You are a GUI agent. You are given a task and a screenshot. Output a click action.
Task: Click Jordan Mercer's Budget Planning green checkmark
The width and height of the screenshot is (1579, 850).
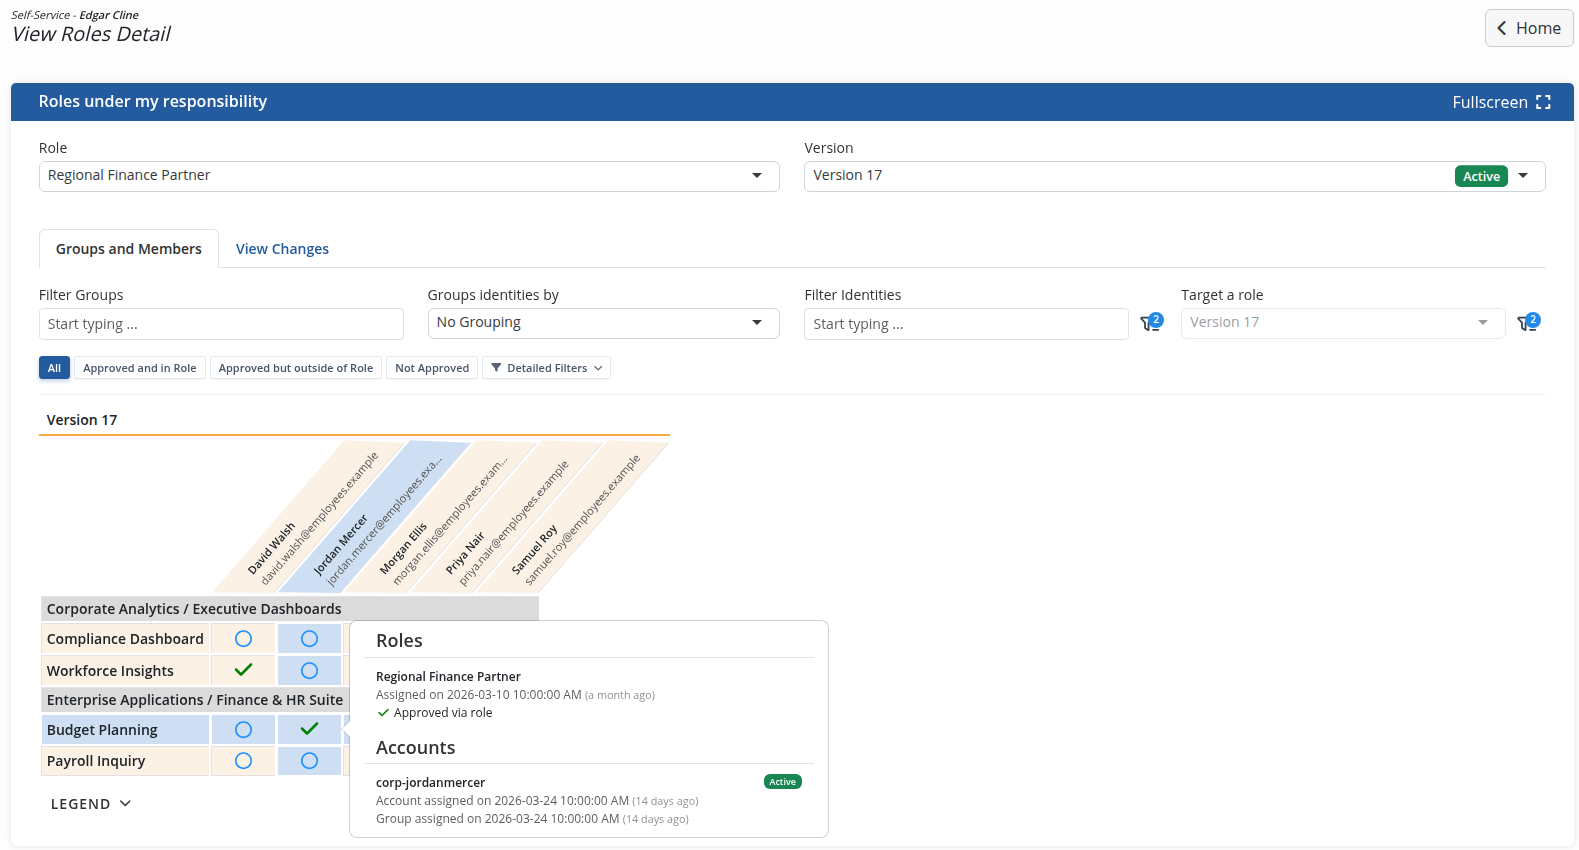click(309, 729)
